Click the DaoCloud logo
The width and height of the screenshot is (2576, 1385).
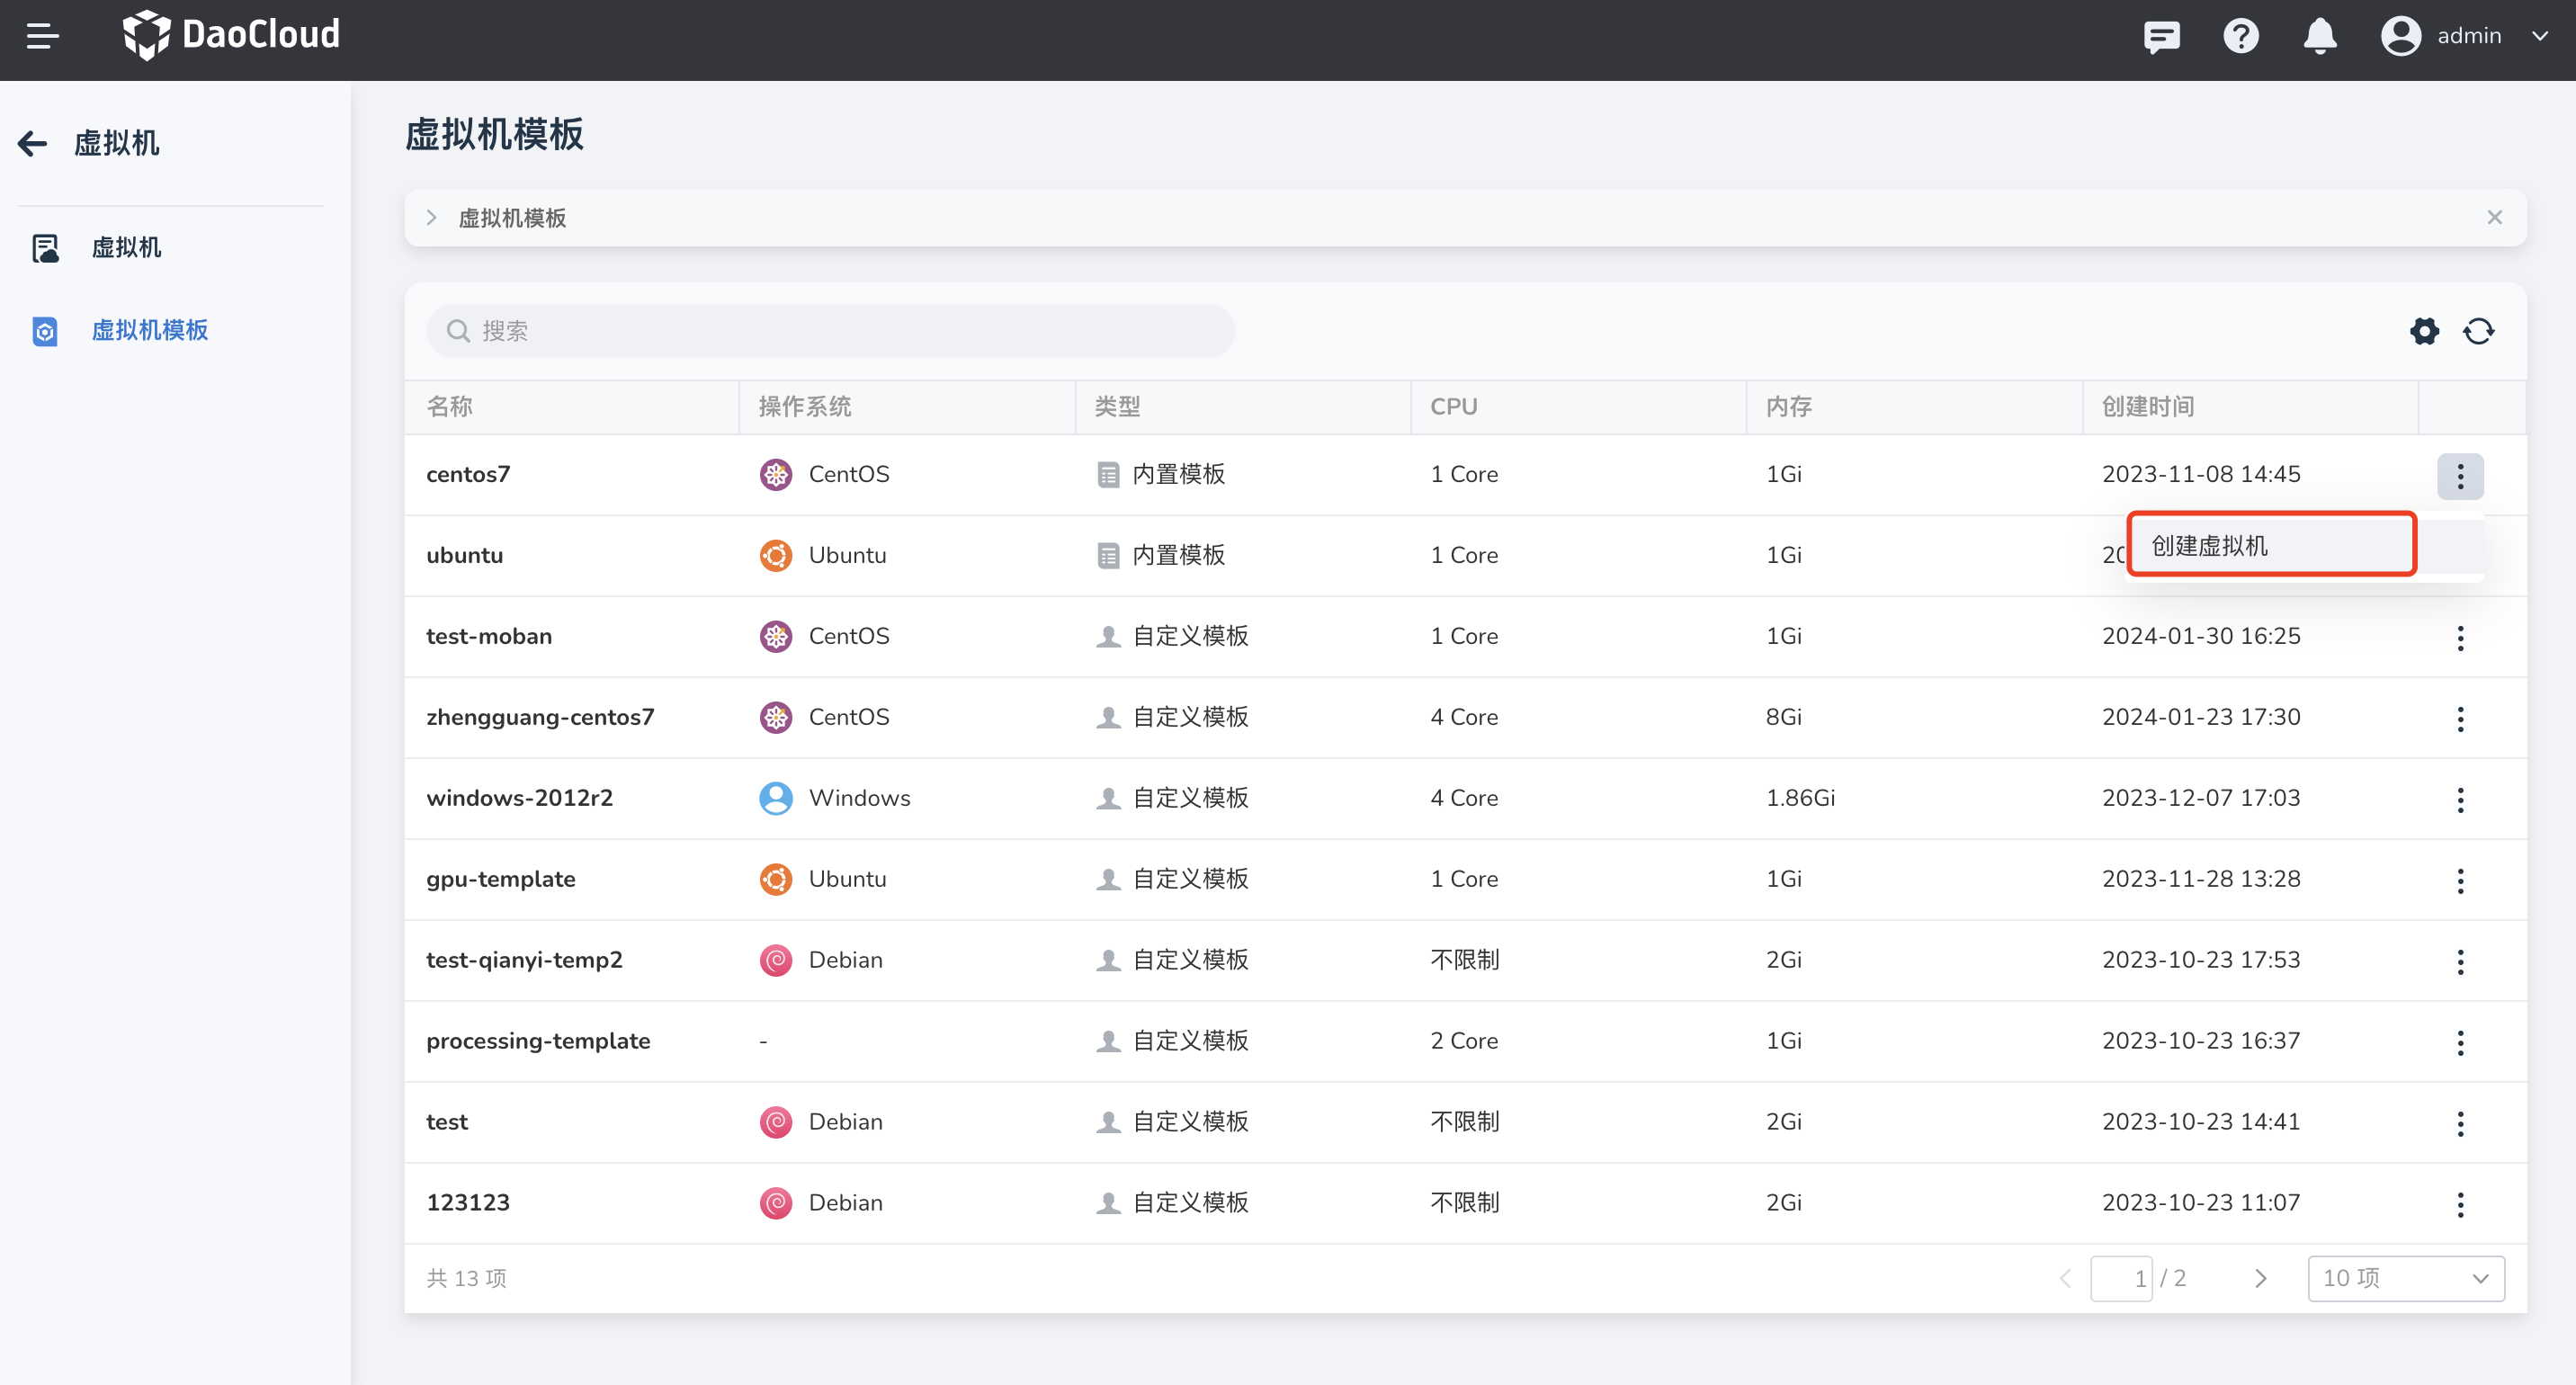click(231, 35)
